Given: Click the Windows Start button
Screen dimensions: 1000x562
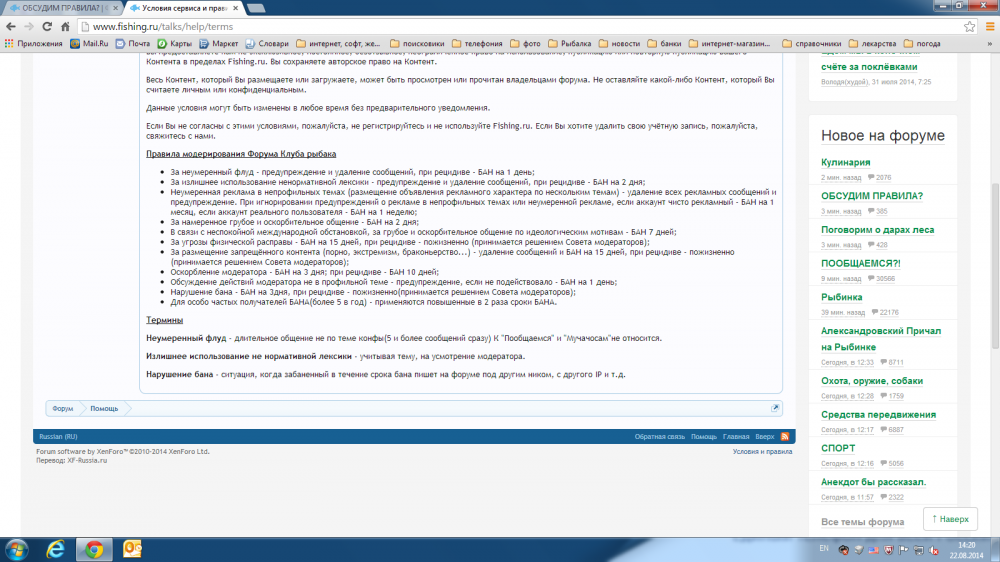Looking at the screenshot, I should tap(17, 549).
